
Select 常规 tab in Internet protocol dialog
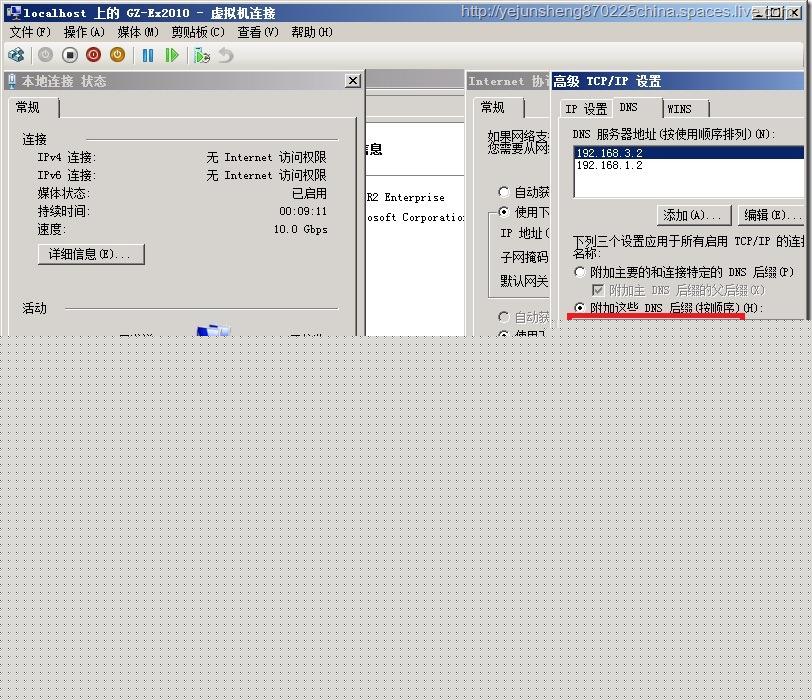(x=498, y=108)
